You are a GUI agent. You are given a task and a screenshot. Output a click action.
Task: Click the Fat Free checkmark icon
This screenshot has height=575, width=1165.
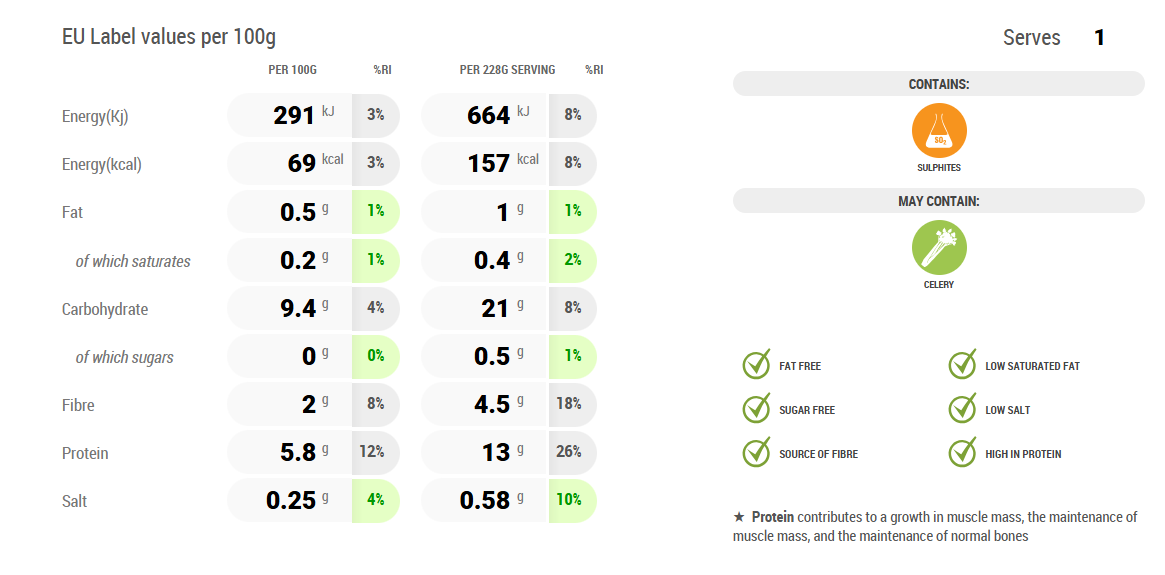(x=757, y=365)
